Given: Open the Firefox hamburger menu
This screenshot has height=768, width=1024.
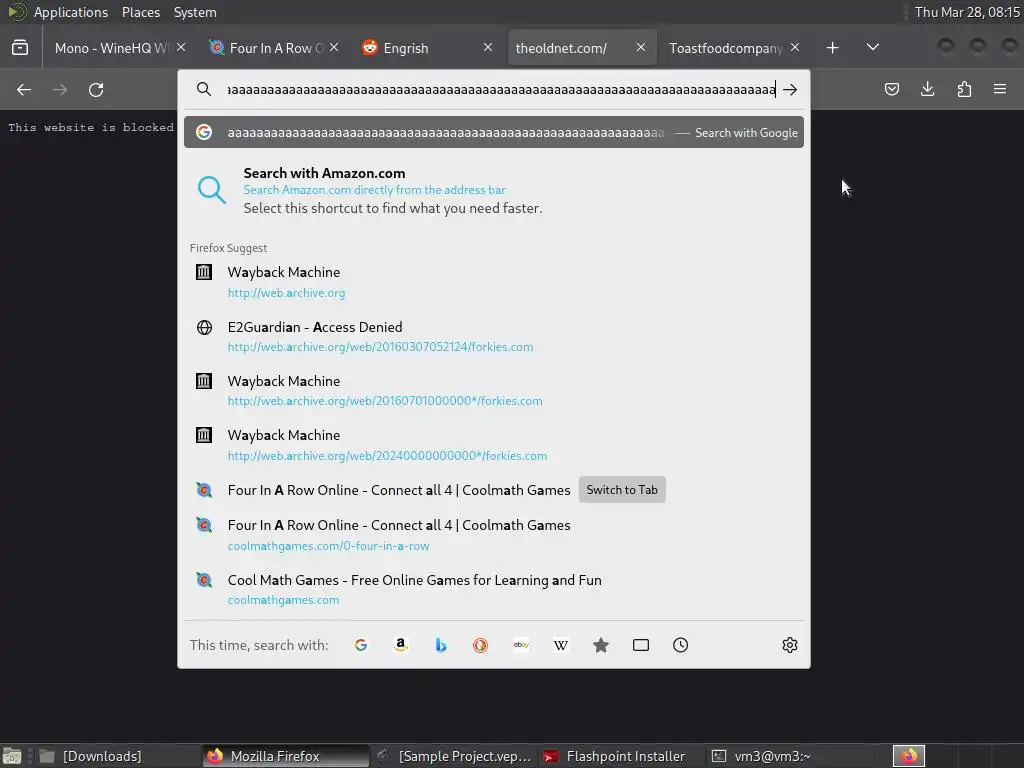Looking at the screenshot, I should [x=1000, y=89].
